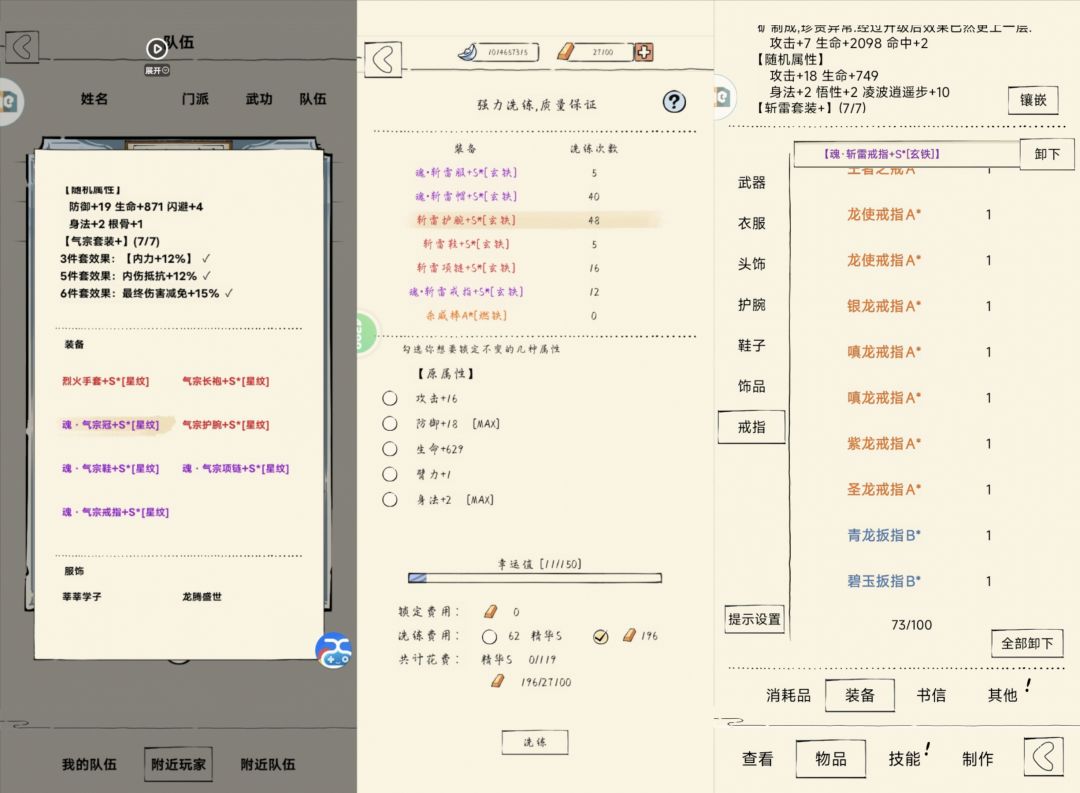Screen dimensions: 1080x793
Task: Choose the 62 精华S refinement cost option
Action: click(x=489, y=636)
